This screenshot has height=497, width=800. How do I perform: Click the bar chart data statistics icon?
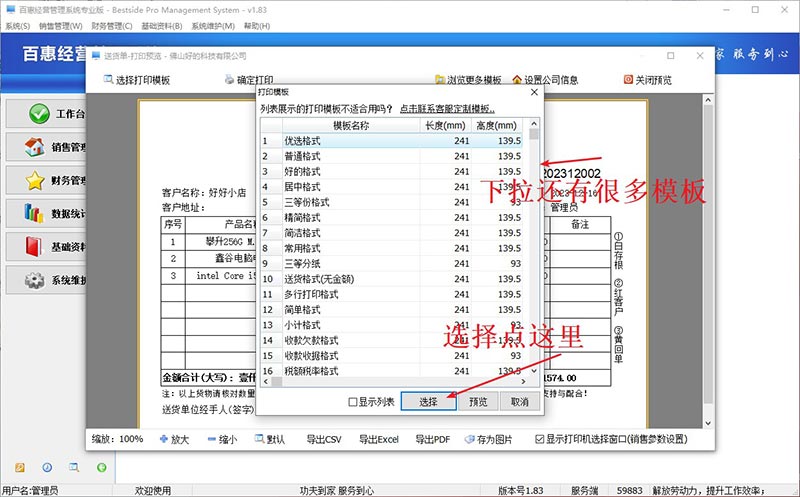coord(34,213)
